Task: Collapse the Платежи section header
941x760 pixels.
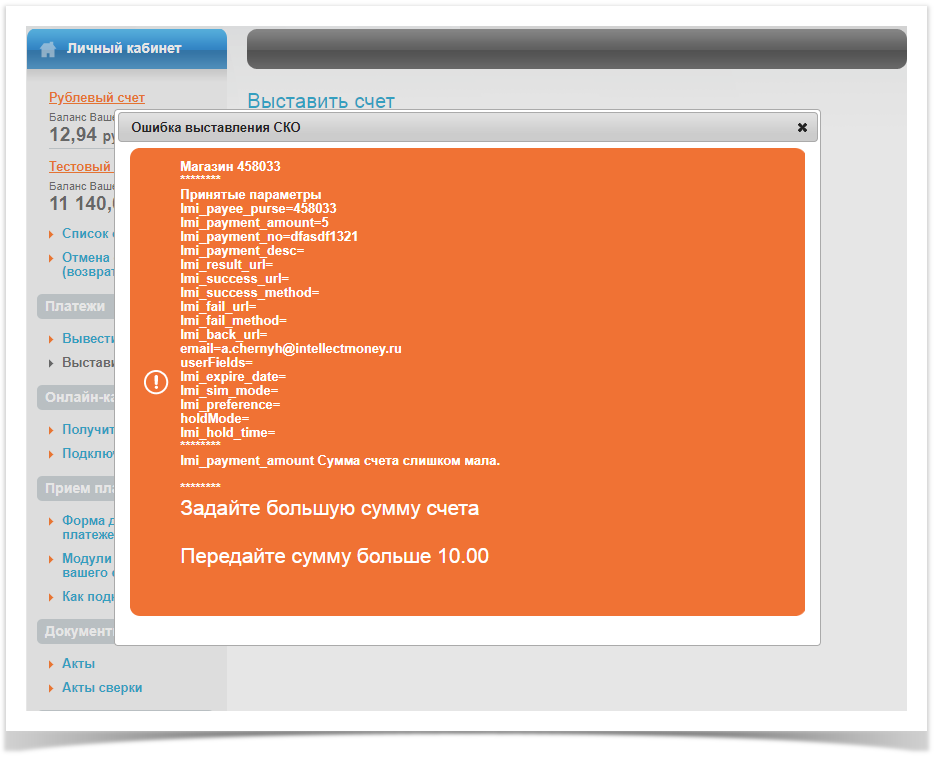Action: pos(75,307)
